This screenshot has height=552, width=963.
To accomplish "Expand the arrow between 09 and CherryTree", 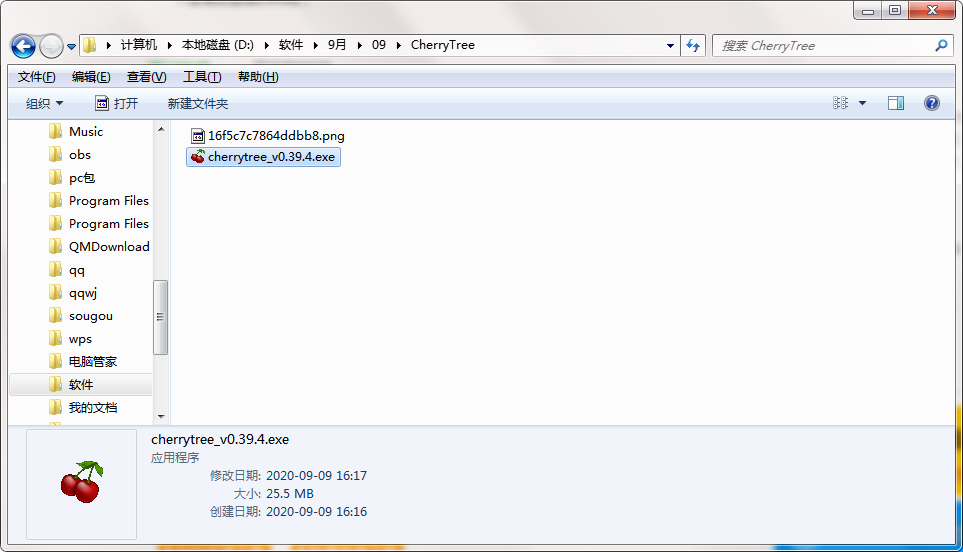I will point(399,45).
